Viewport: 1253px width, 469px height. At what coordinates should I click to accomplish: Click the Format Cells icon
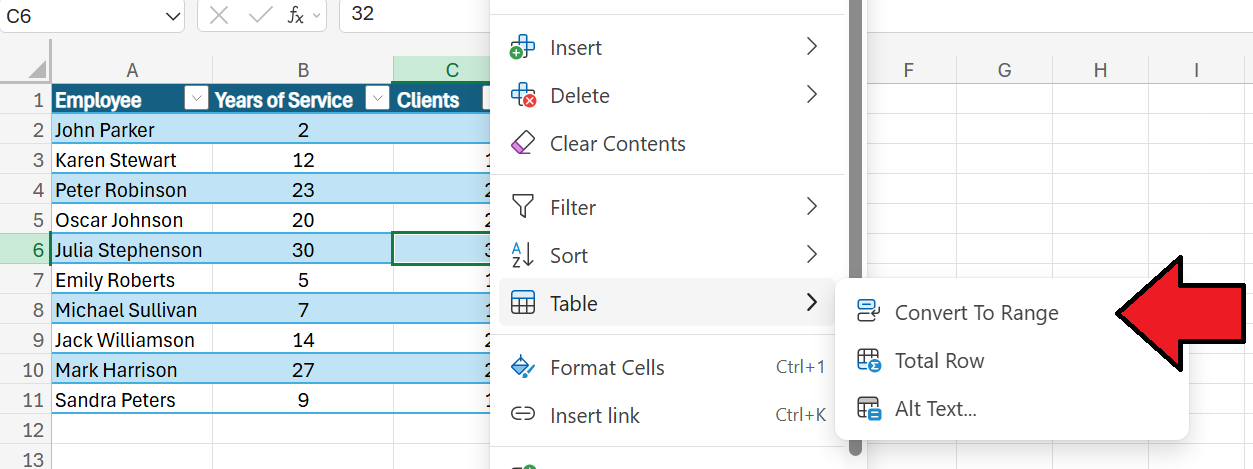tap(523, 367)
